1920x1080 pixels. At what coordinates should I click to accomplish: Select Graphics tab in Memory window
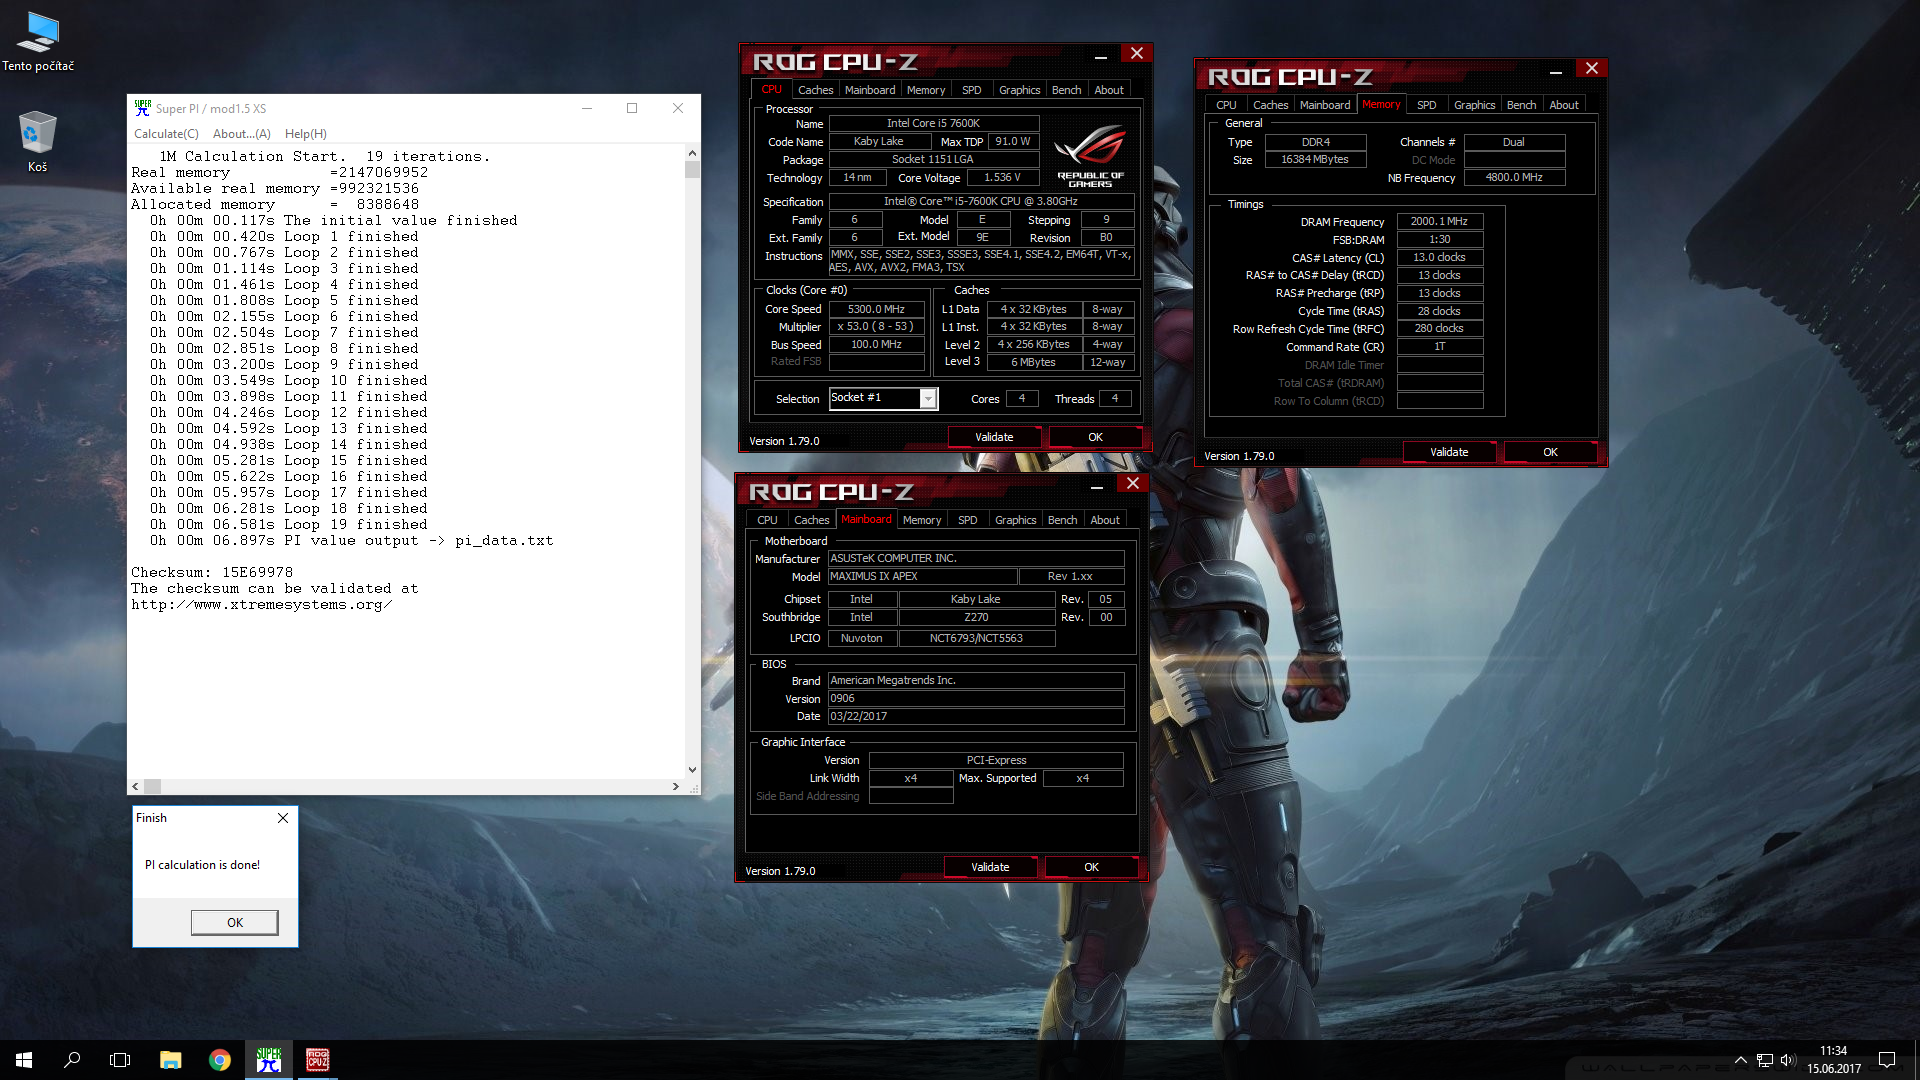[1474, 105]
